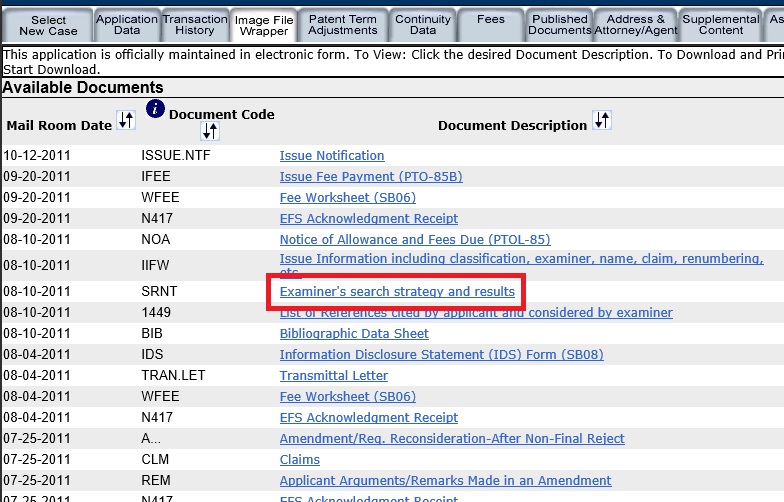Open Examiner's search strategy and results
784x502 pixels.
coord(397,292)
